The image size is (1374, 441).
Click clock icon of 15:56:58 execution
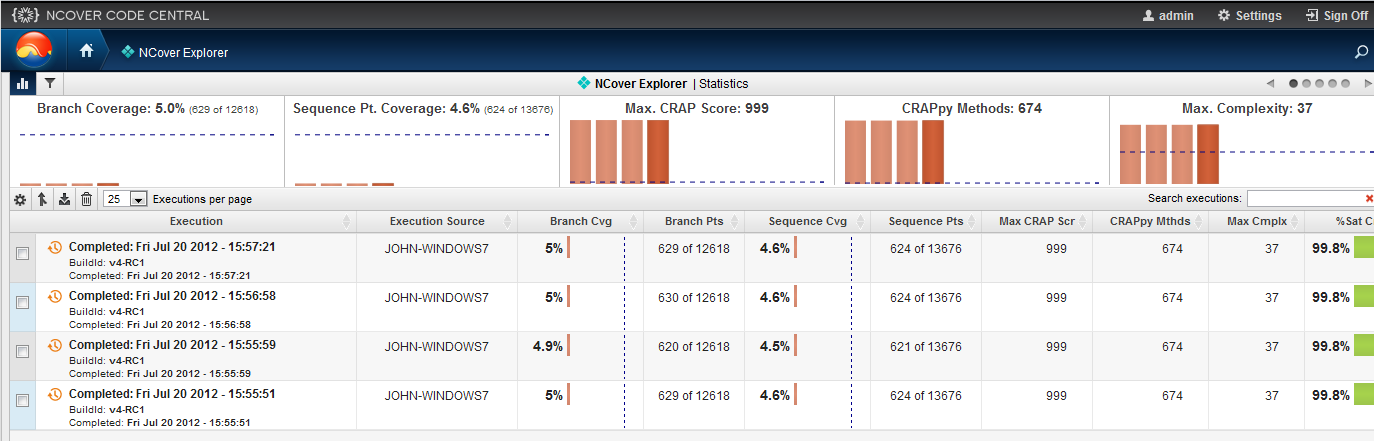click(x=56, y=296)
